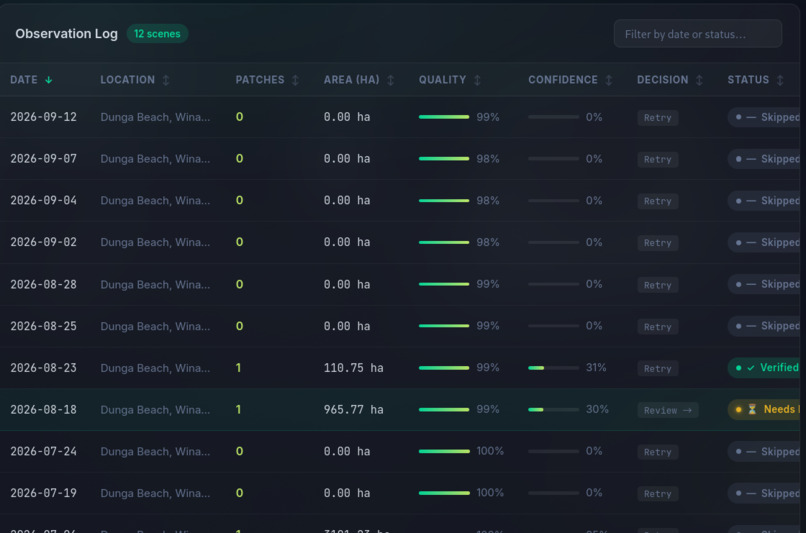Viewport: 806px width, 533px height.
Task: Select the date cell 2026-08-25
Action: pos(44,326)
